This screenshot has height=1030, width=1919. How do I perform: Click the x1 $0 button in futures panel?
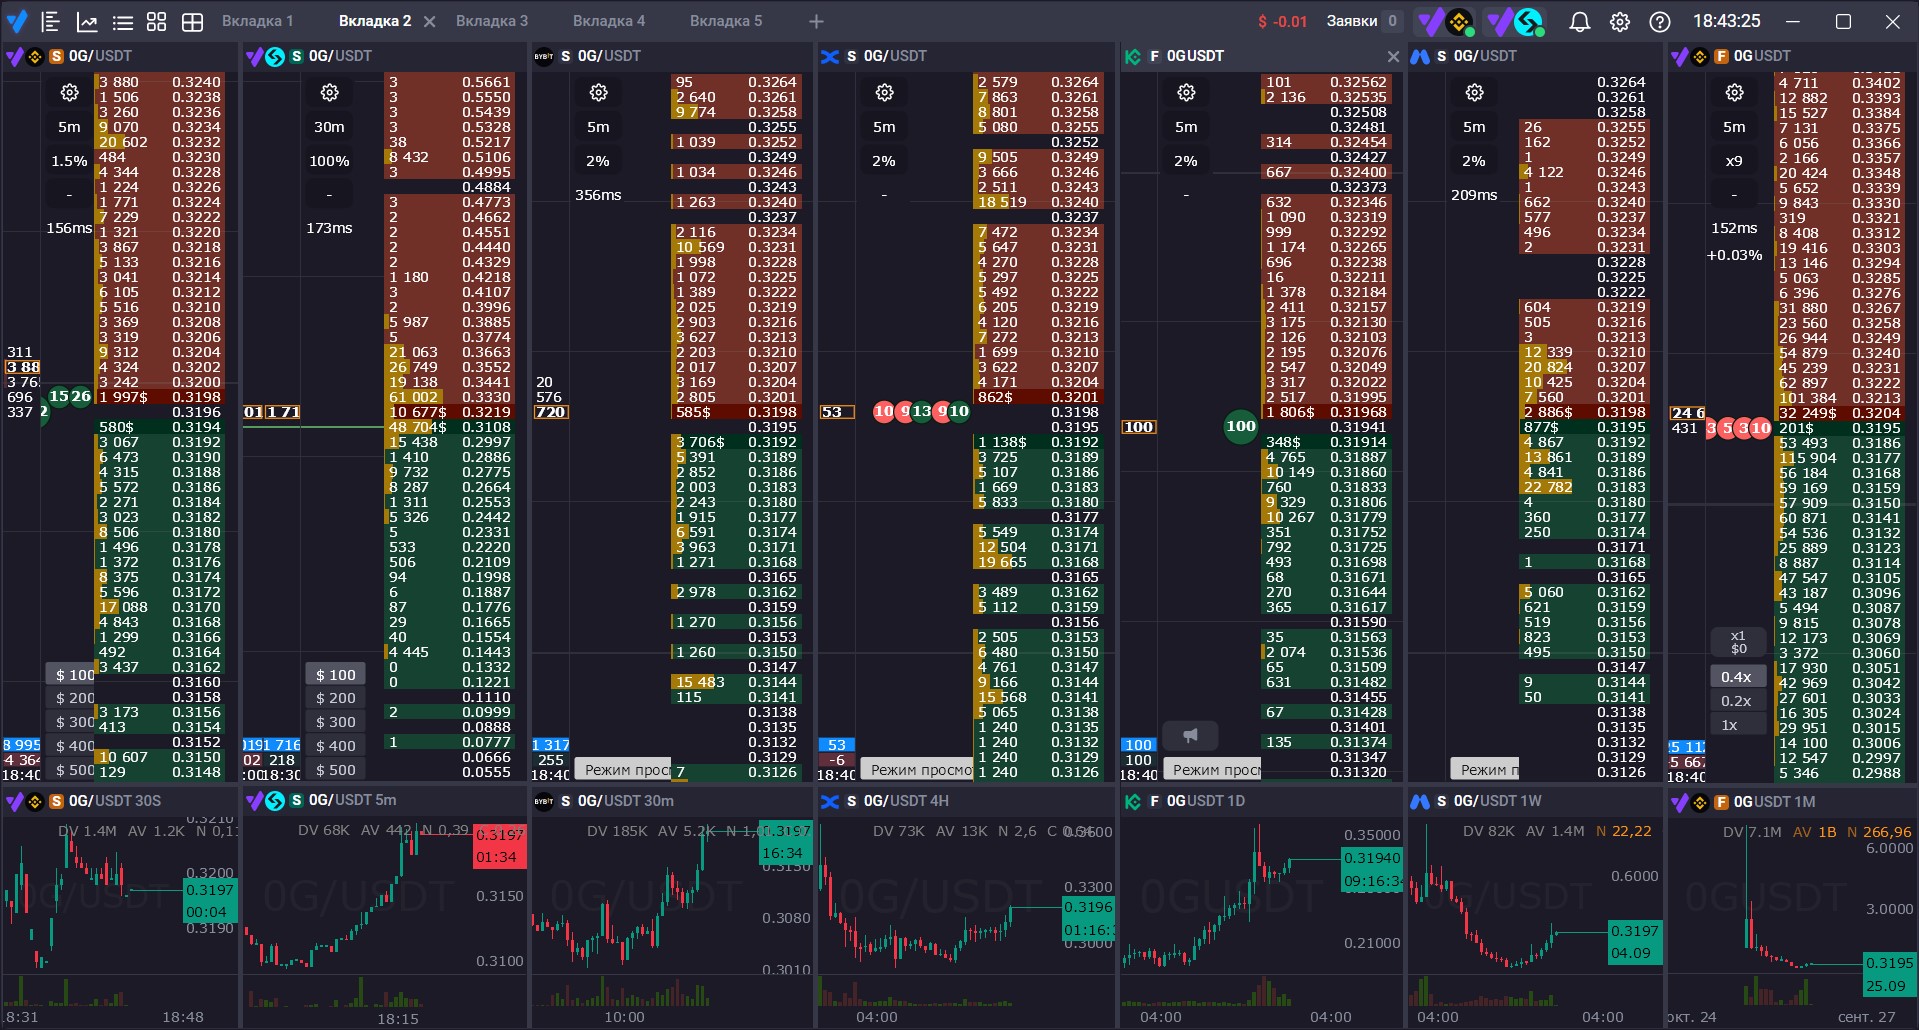tap(1738, 642)
